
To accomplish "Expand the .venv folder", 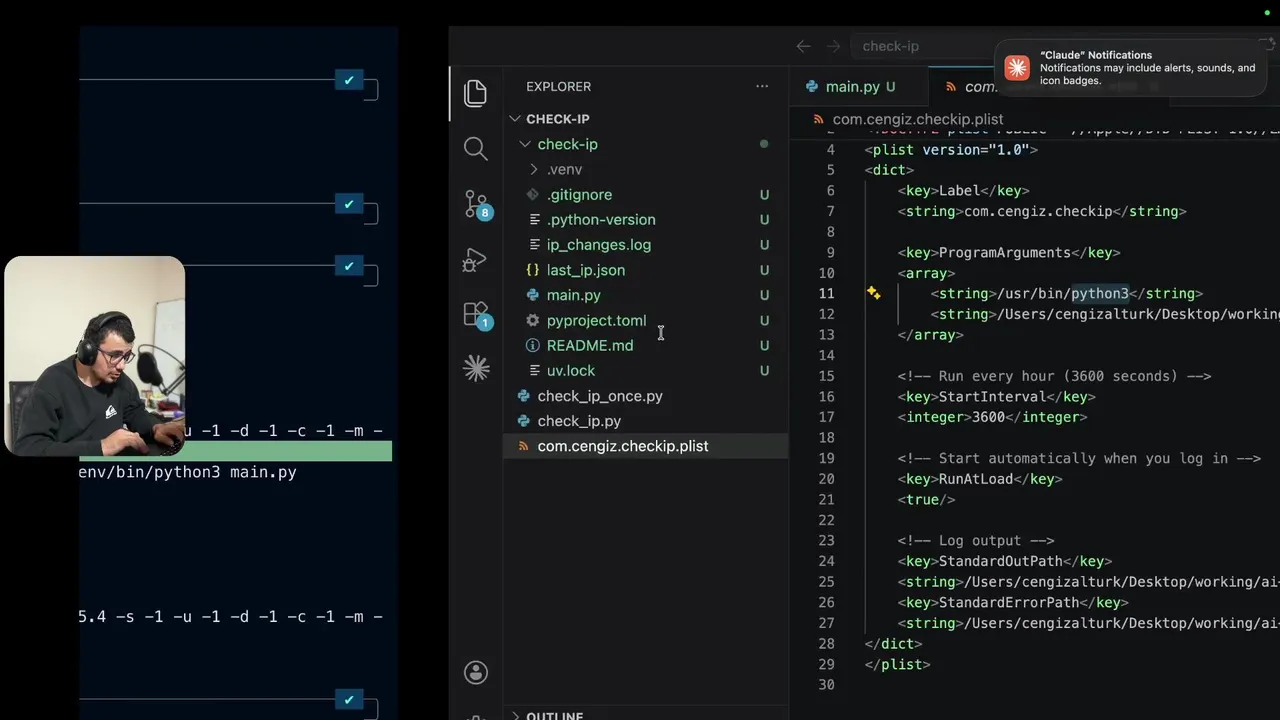I will point(534,169).
